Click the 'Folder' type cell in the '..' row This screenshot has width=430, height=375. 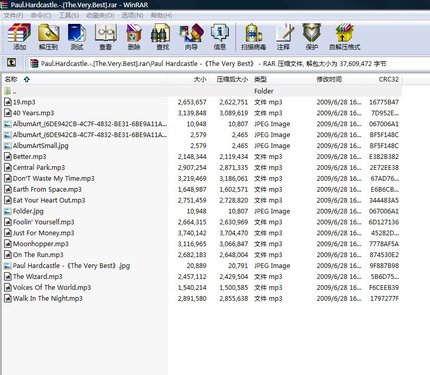point(264,91)
